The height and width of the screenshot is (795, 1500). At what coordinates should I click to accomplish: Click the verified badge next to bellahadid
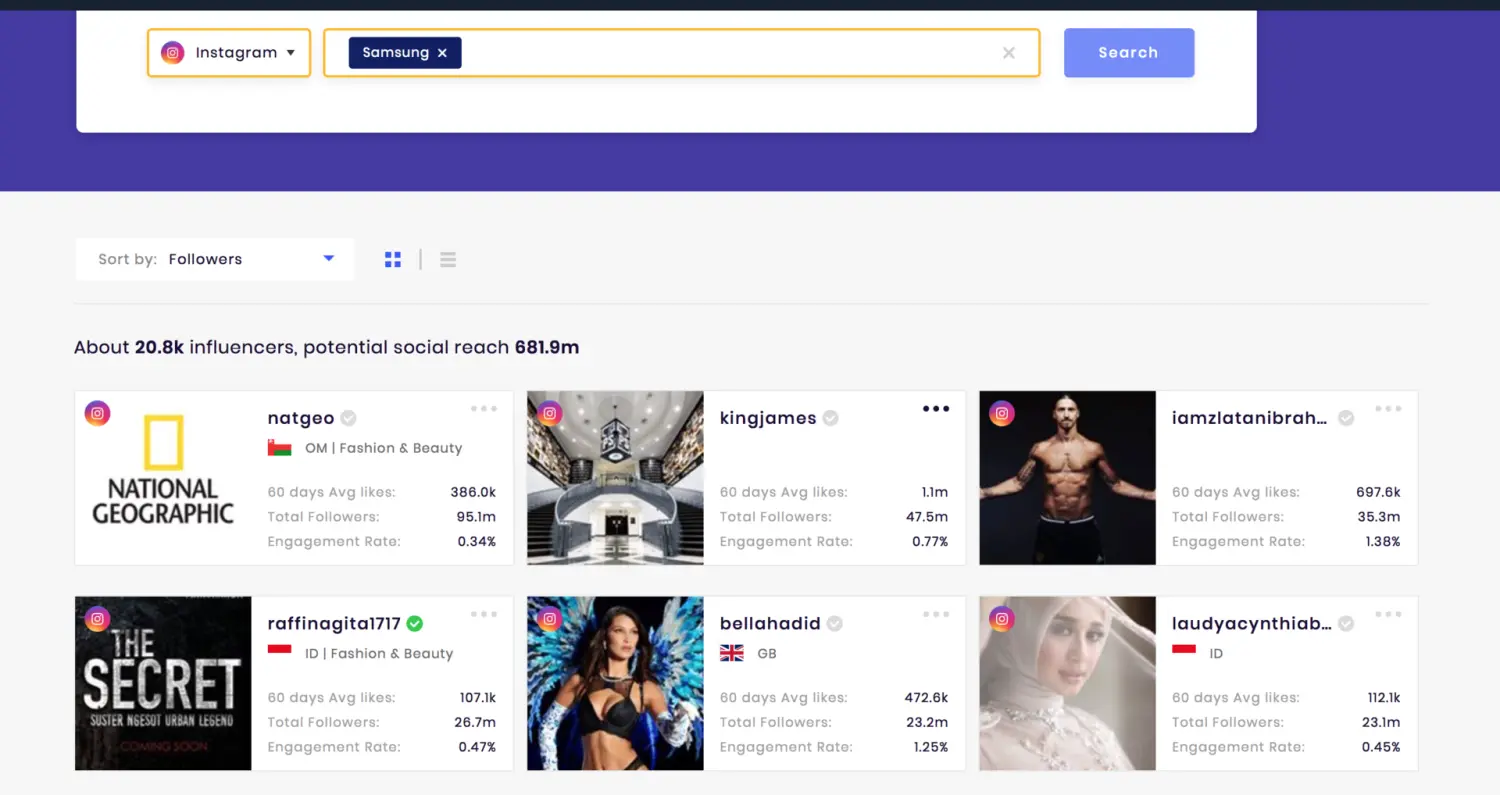point(834,623)
